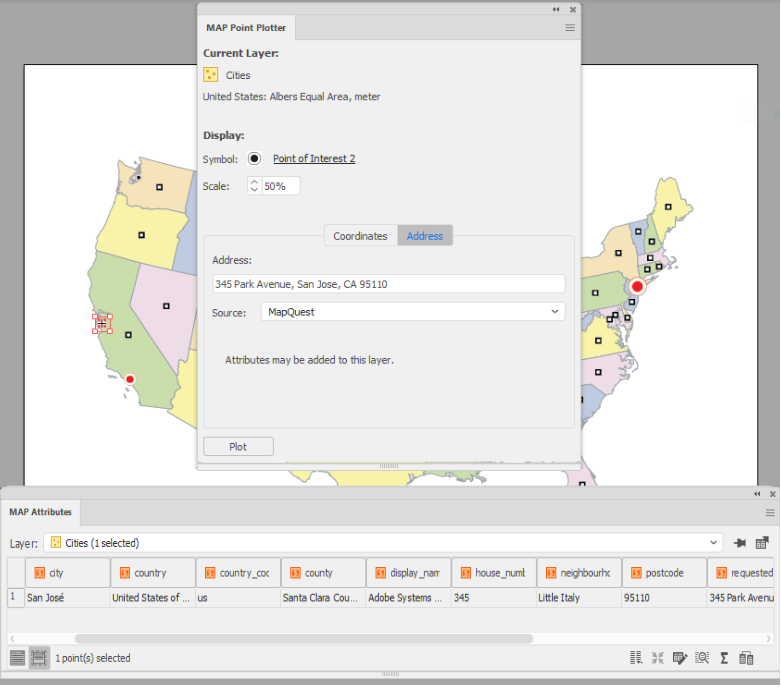This screenshot has width=781, height=690.
Task: Click the string type icon on county column
Action: pos(295,573)
